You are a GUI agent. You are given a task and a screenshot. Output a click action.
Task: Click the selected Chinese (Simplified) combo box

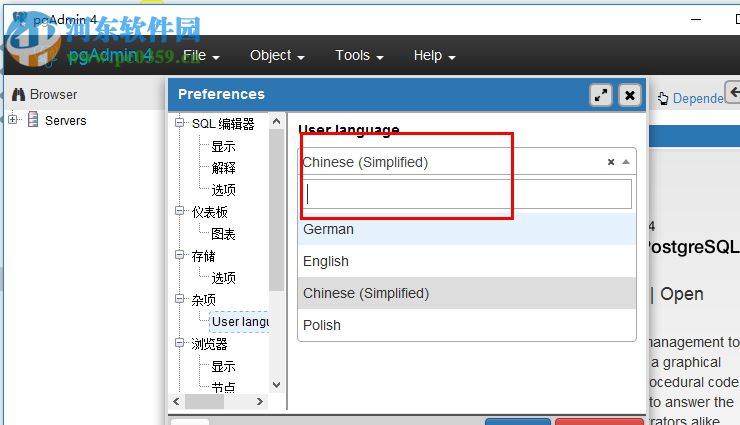pyautogui.click(x=467, y=162)
